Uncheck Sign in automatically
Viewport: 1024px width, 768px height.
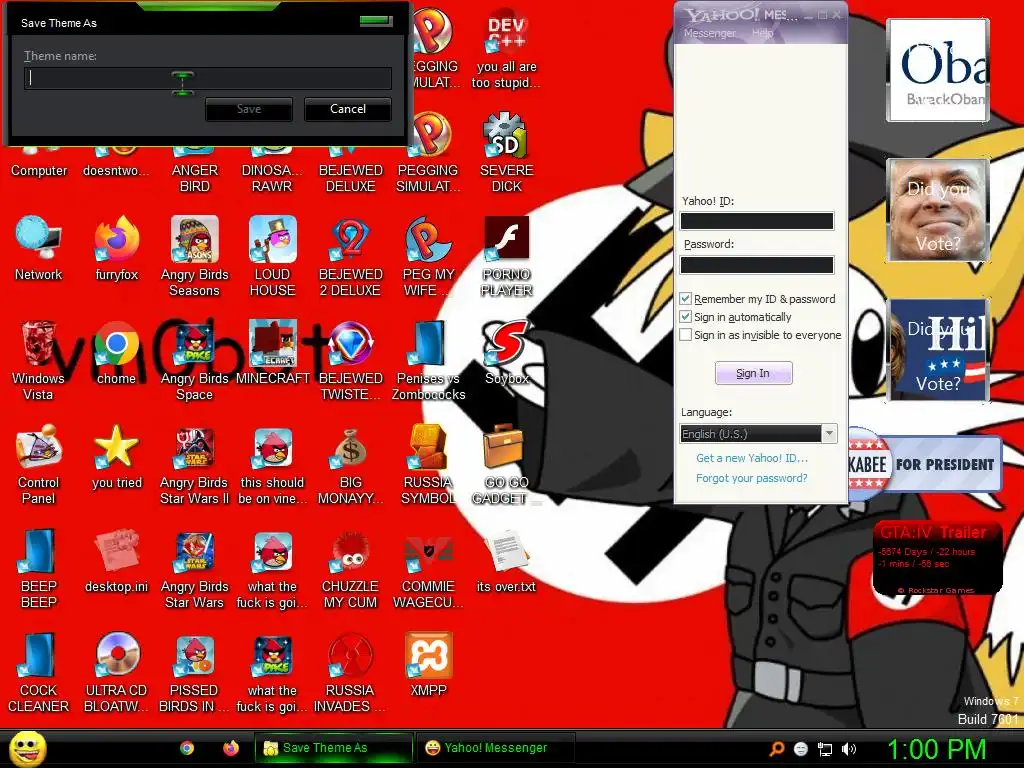685,317
